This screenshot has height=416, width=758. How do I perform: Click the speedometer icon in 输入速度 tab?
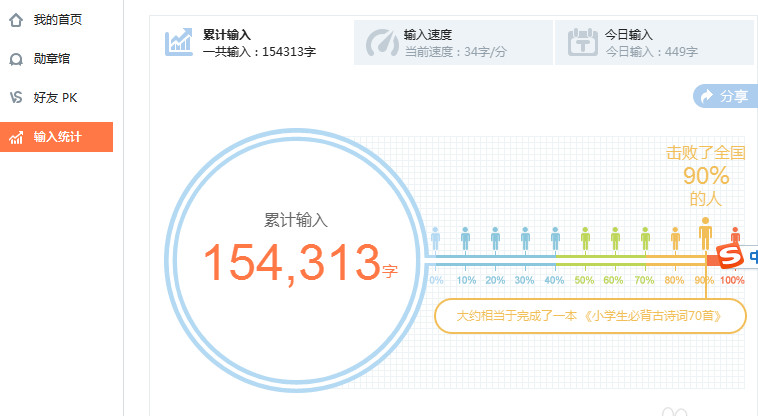click(382, 43)
